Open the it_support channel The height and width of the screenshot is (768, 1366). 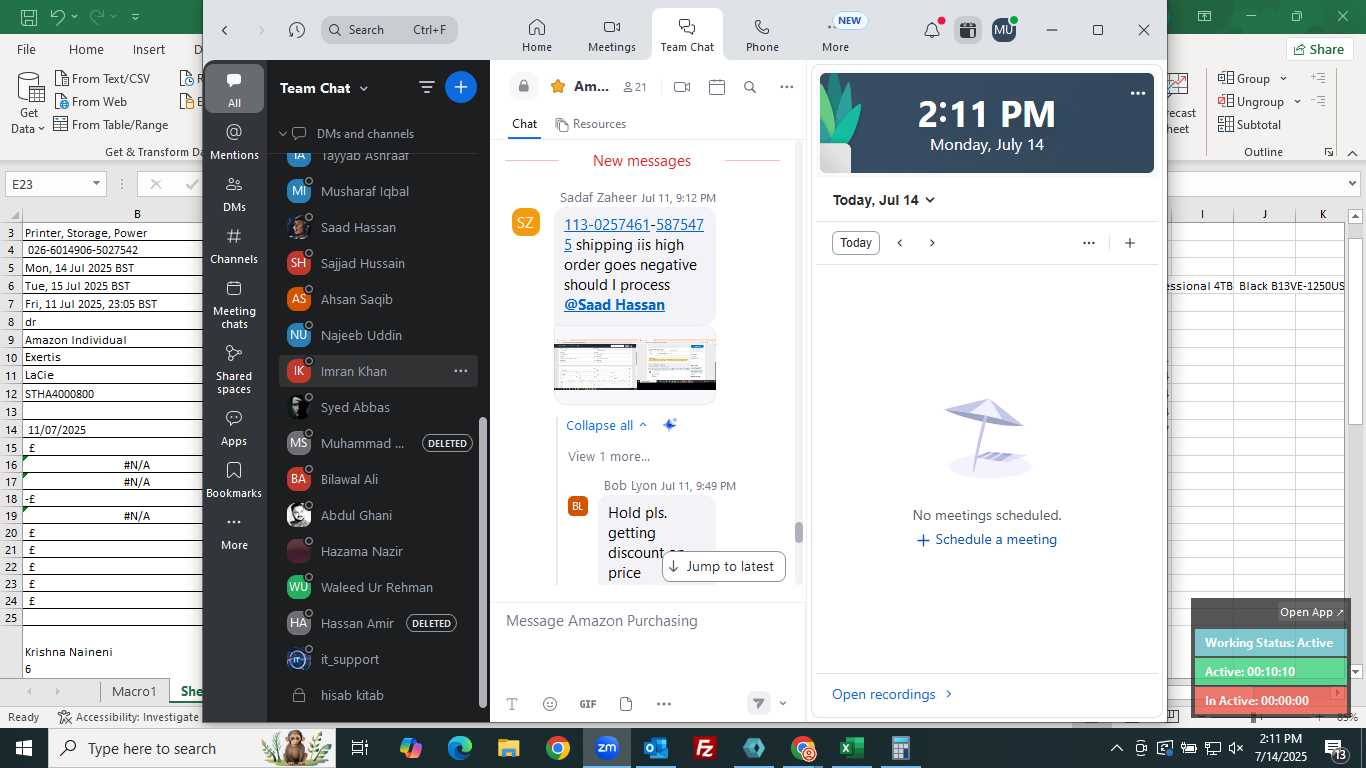378,659
